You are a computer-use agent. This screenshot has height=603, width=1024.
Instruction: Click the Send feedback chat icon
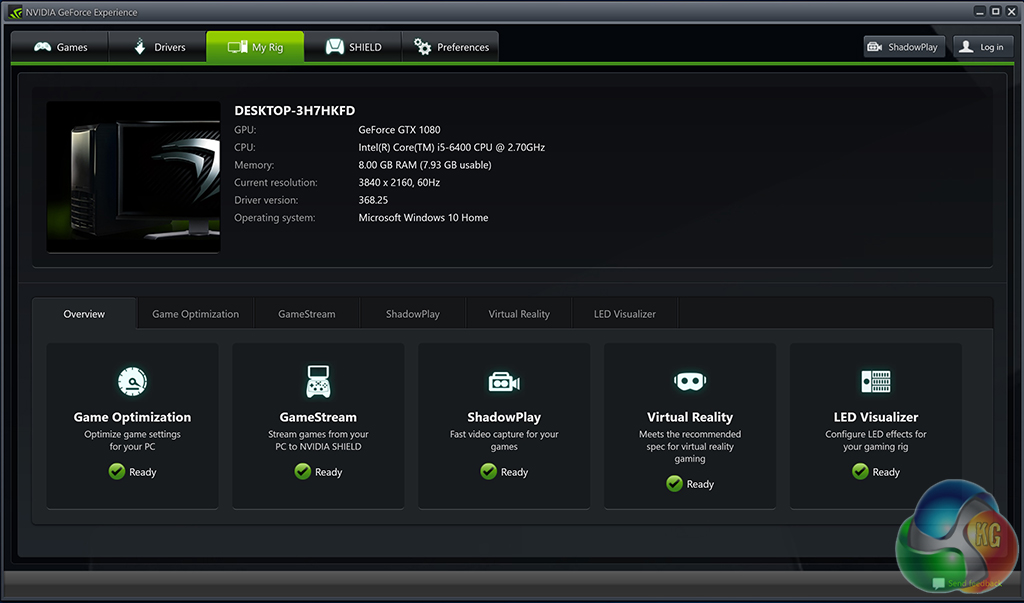click(x=938, y=583)
